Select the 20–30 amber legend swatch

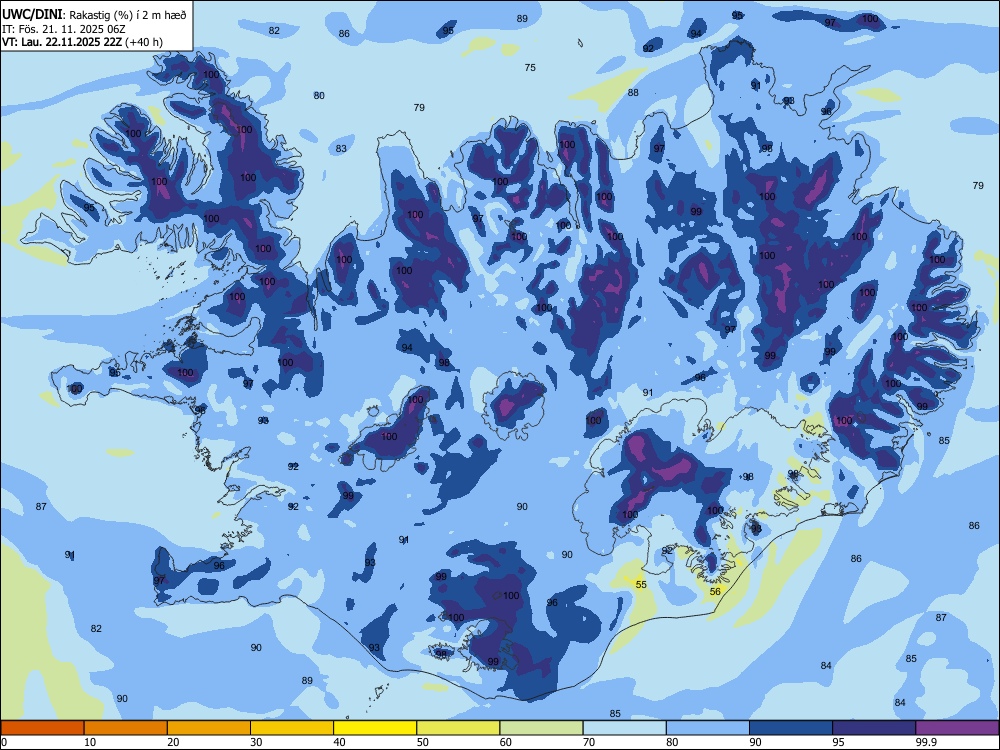pyautogui.click(x=209, y=728)
